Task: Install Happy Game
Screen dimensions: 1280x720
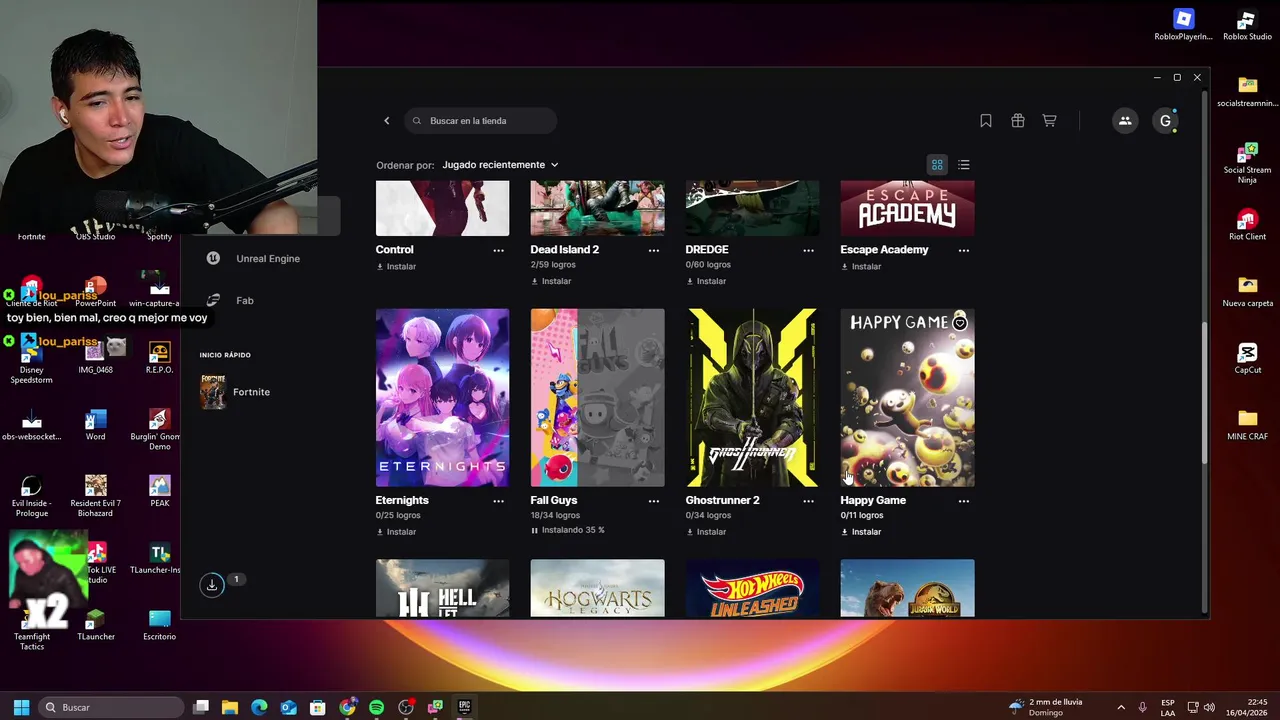Action: click(861, 532)
